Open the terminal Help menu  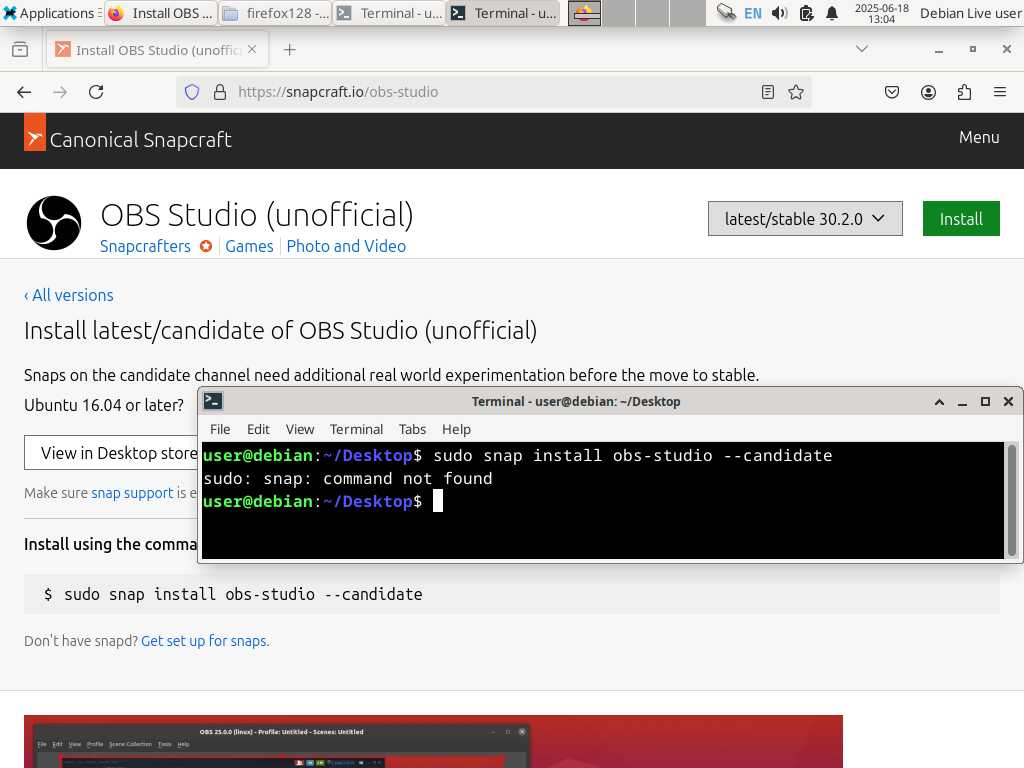tap(456, 429)
